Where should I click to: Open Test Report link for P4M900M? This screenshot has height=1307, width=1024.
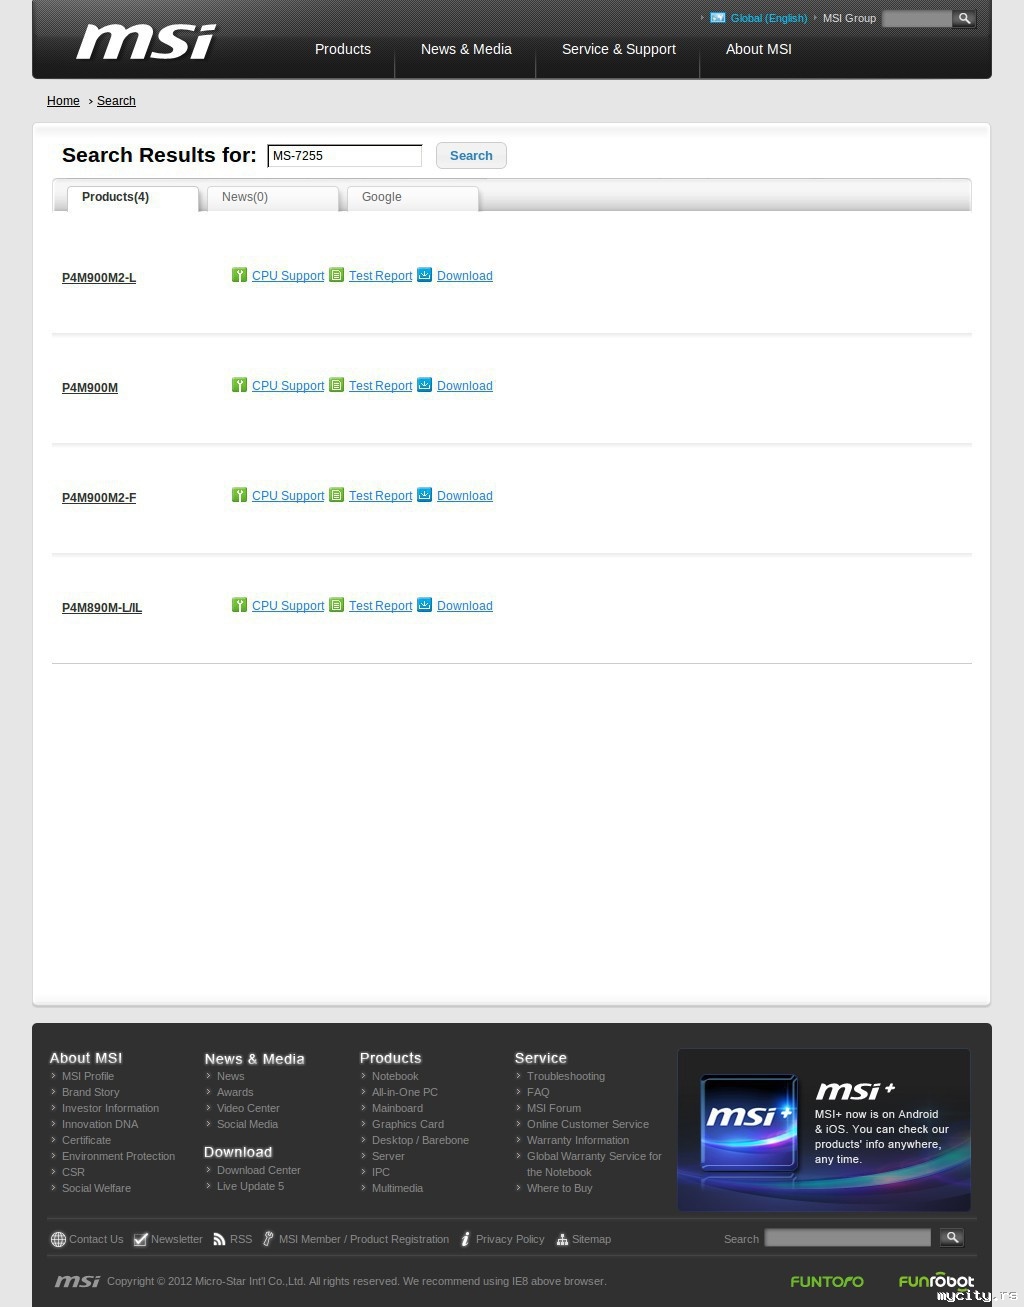(380, 386)
